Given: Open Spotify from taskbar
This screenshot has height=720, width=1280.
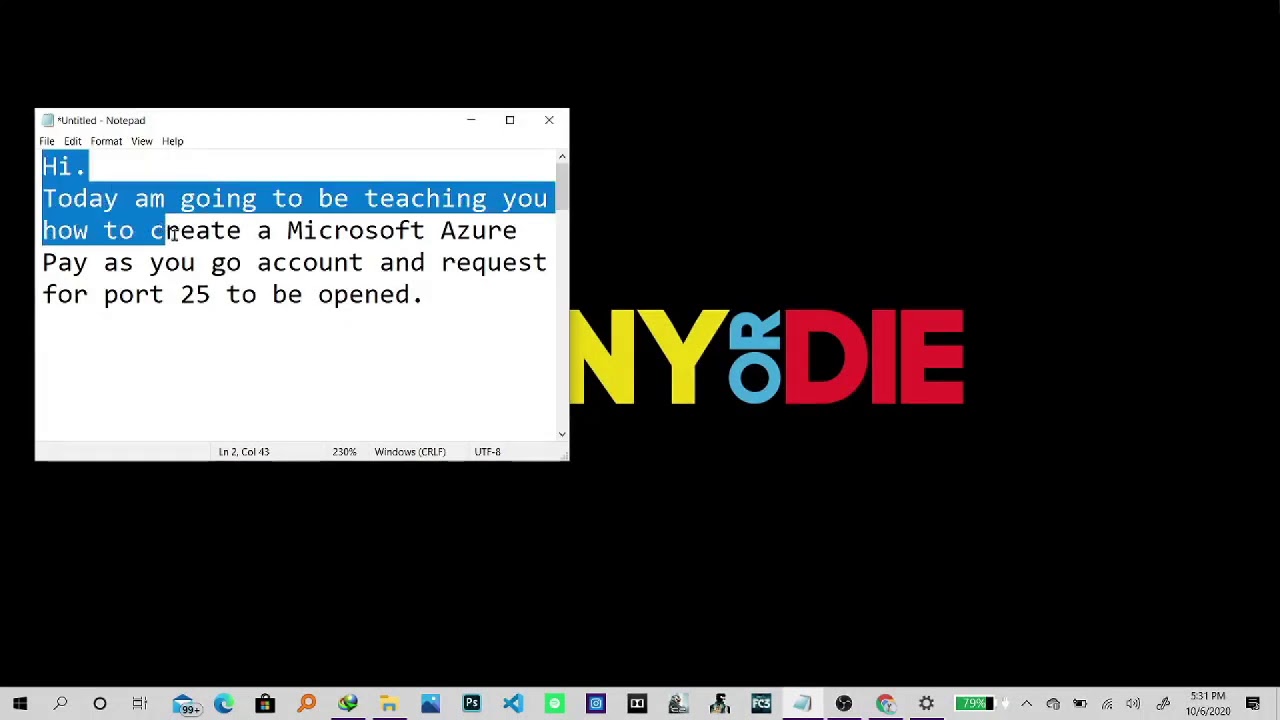Looking at the screenshot, I should click(x=554, y=704).
